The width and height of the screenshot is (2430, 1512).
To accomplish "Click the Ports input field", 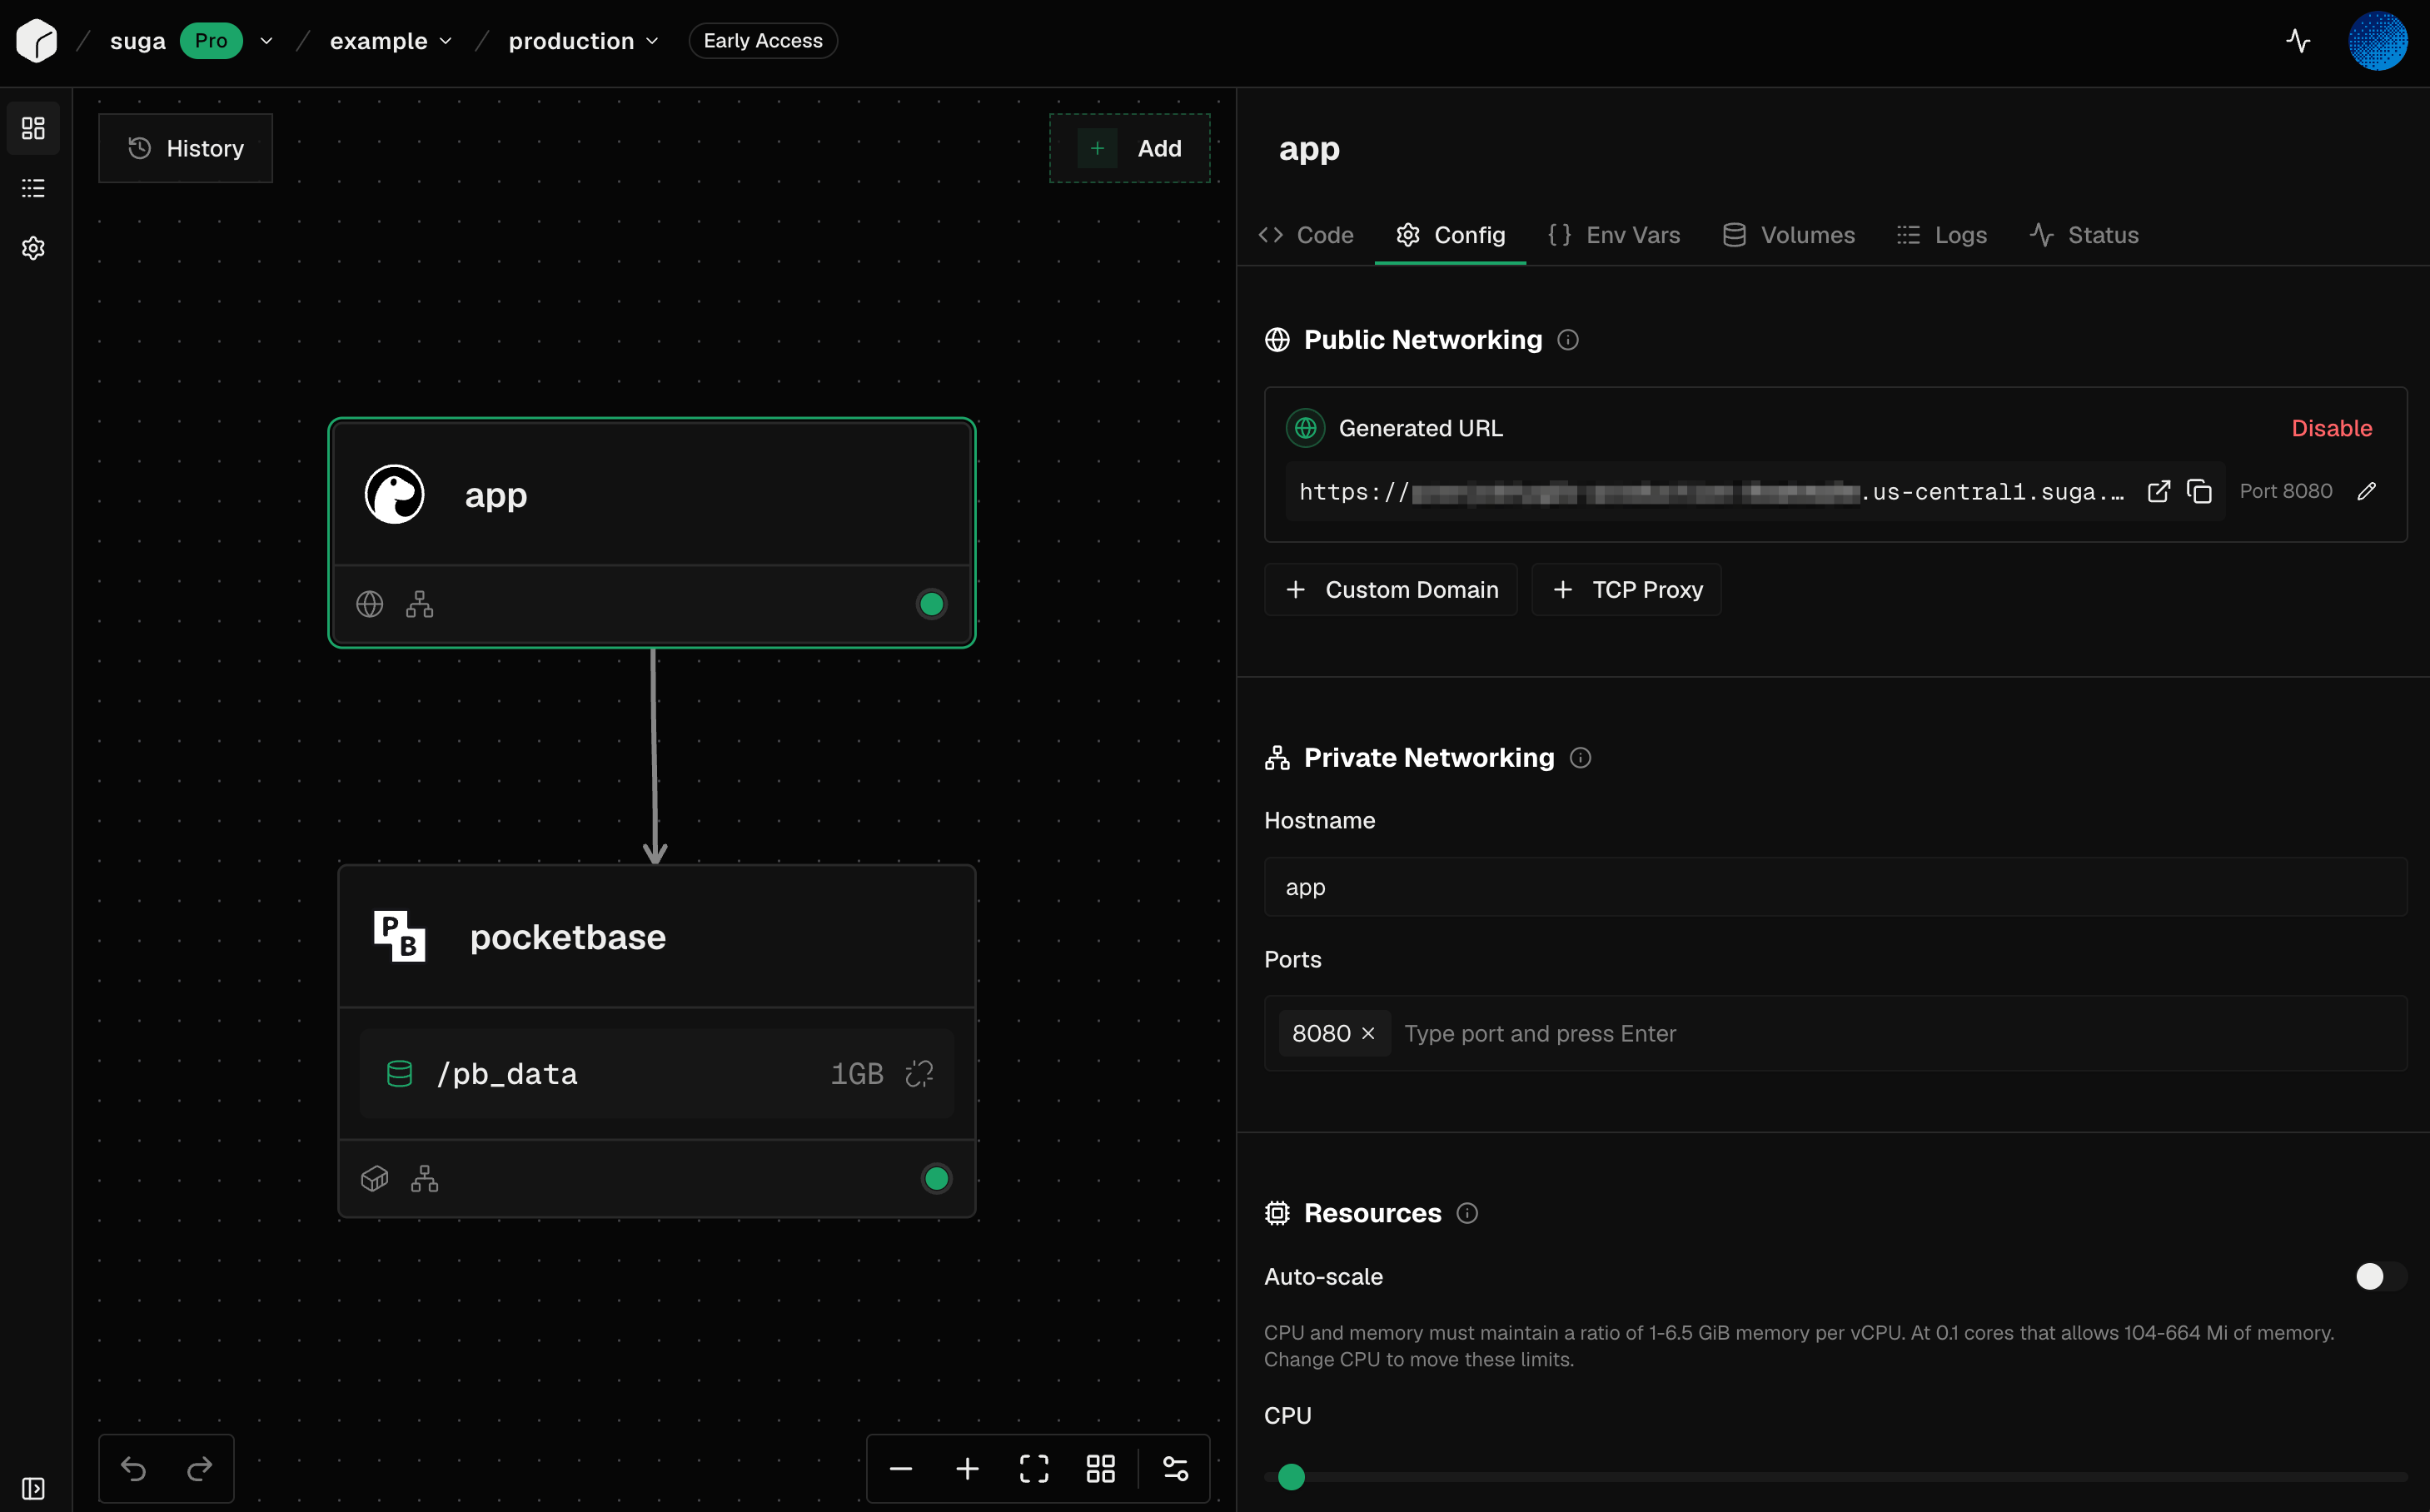I will 1835,1033.
